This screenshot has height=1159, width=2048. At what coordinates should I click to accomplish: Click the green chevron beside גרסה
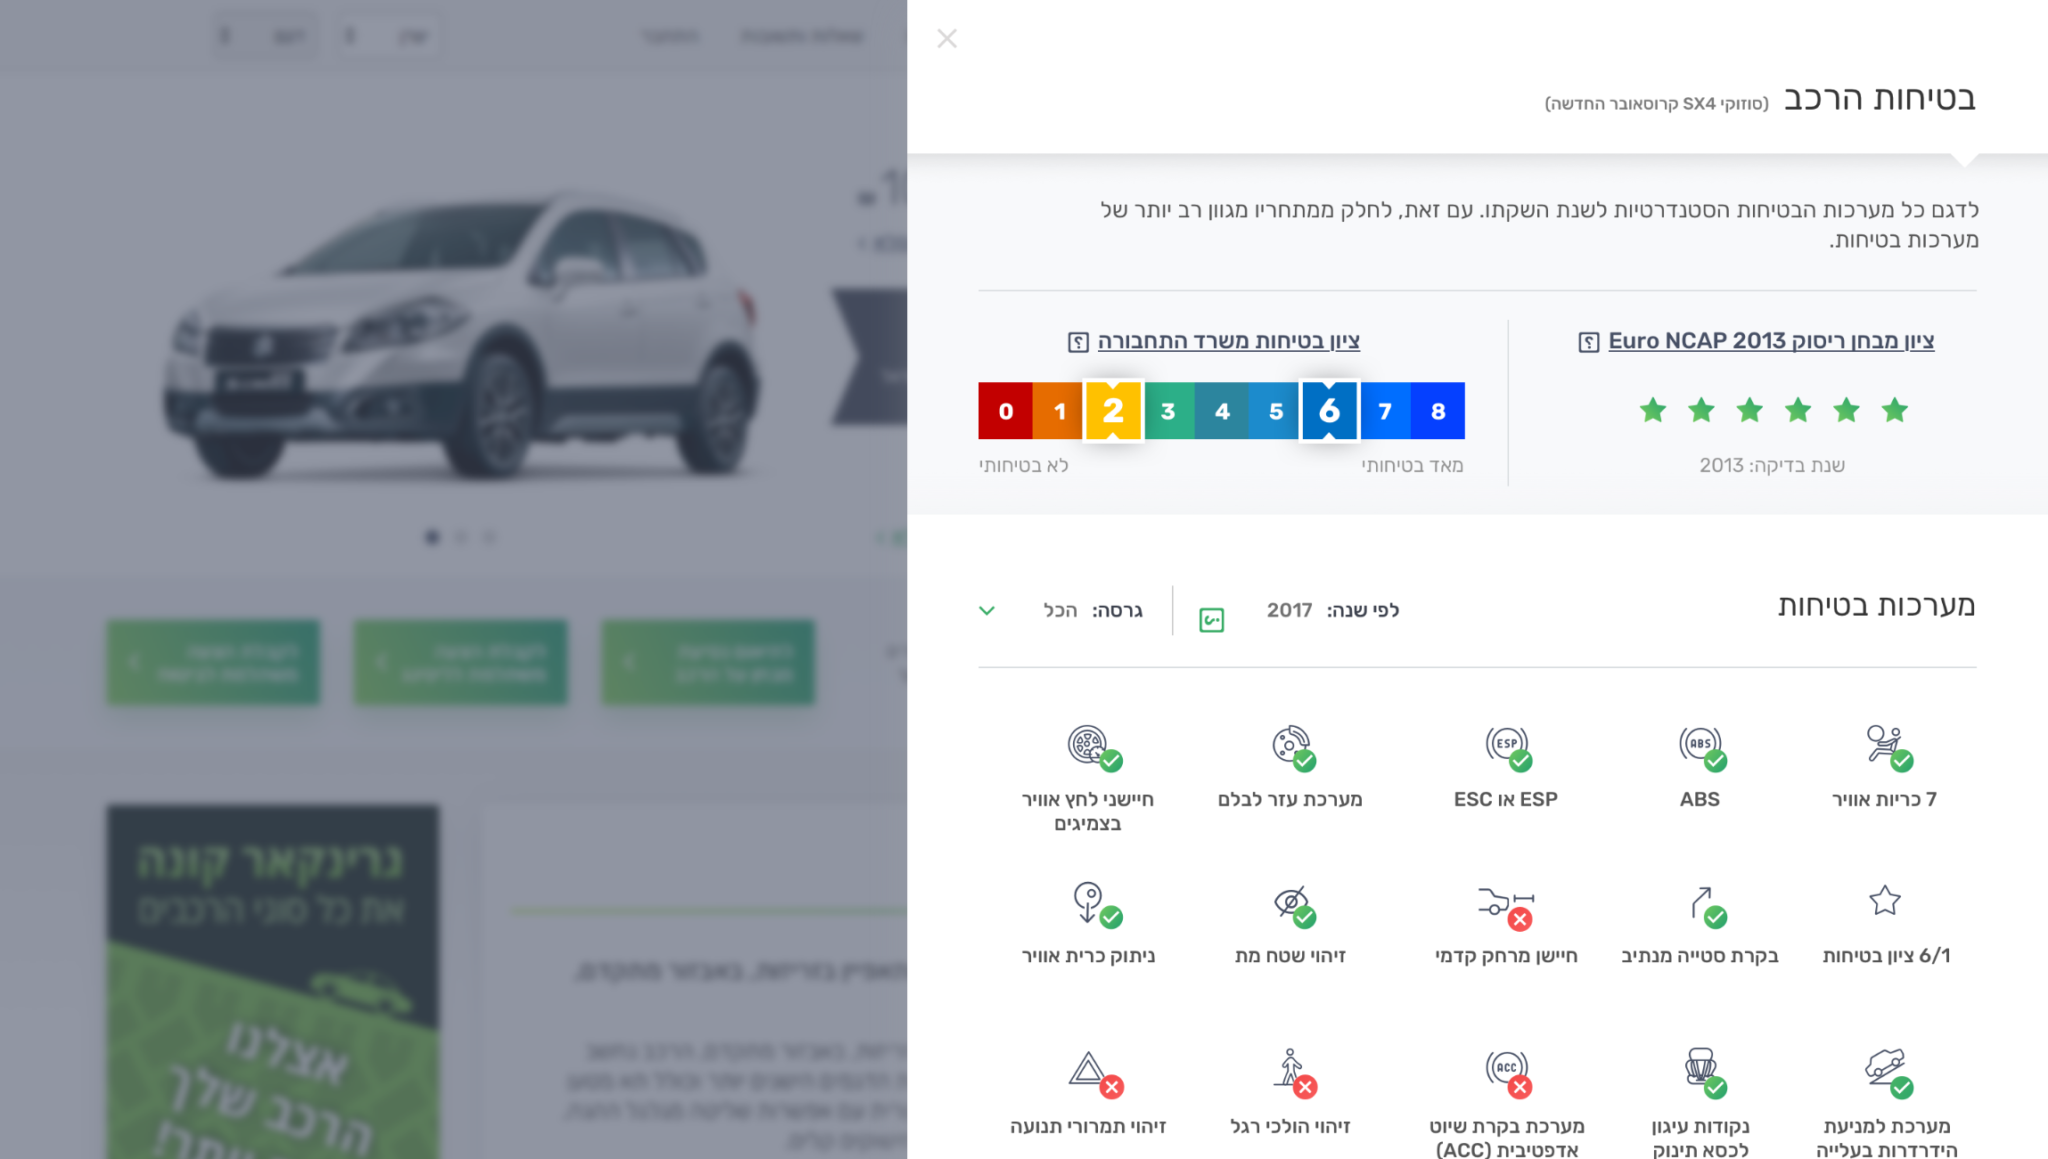pyautogui.click(x=987, y=610)
